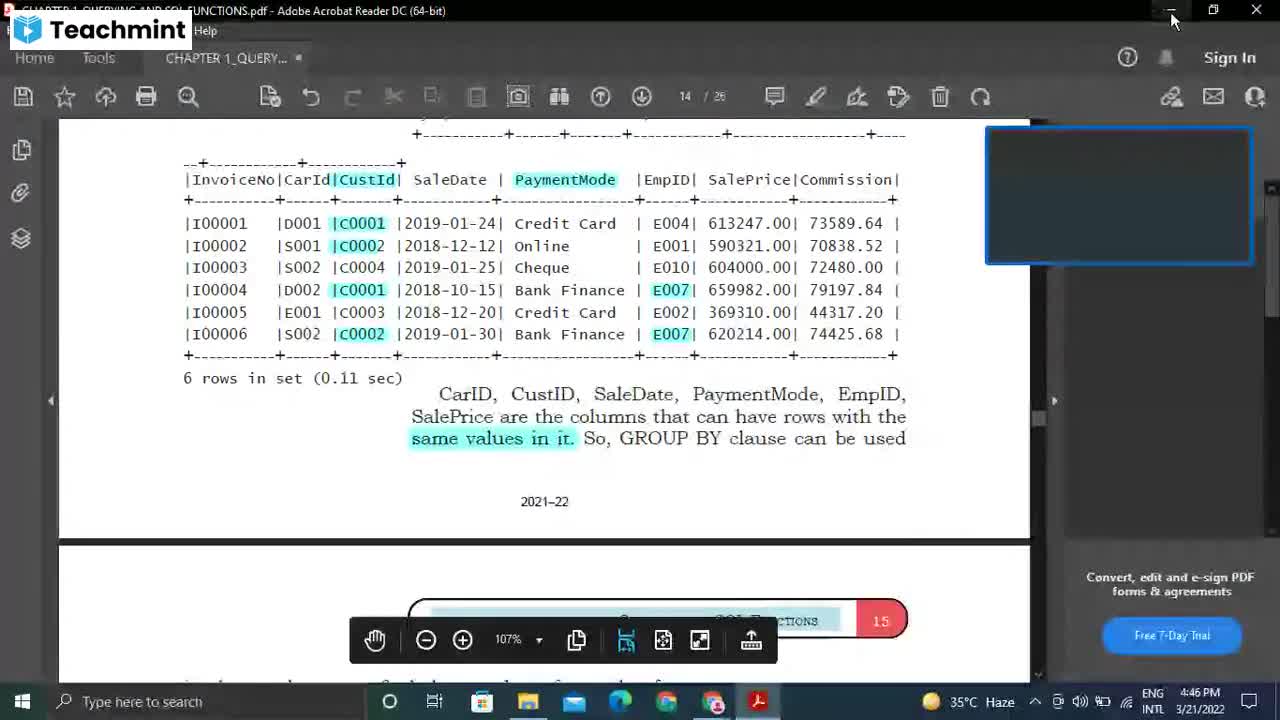
Task: Zoom out with the minus button
Action: click(x=426, y=640)
